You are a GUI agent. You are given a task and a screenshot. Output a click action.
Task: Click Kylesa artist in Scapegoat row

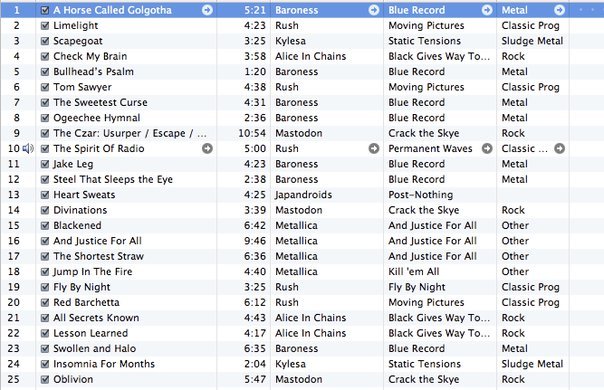tap(290, 41)
